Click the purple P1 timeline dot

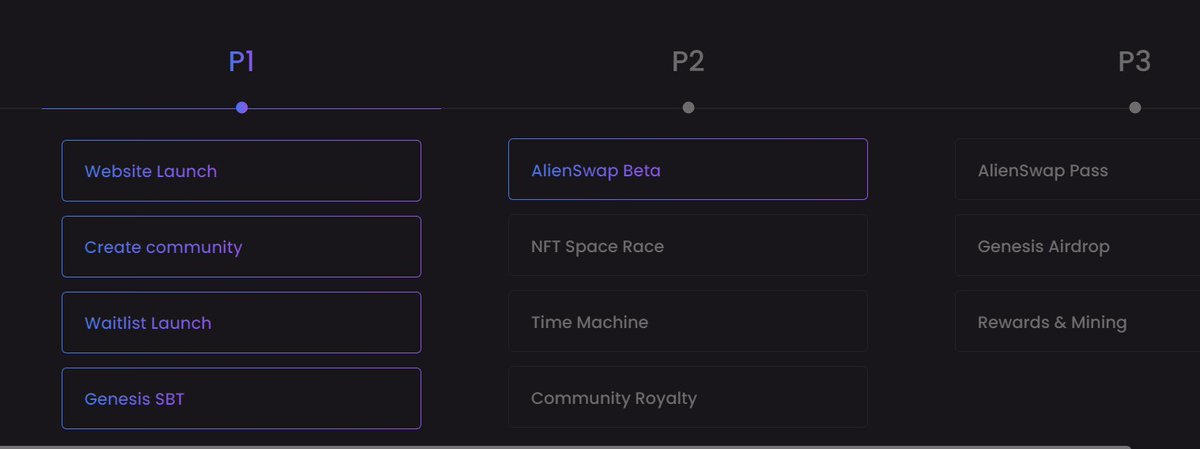(x=242, y=107)
